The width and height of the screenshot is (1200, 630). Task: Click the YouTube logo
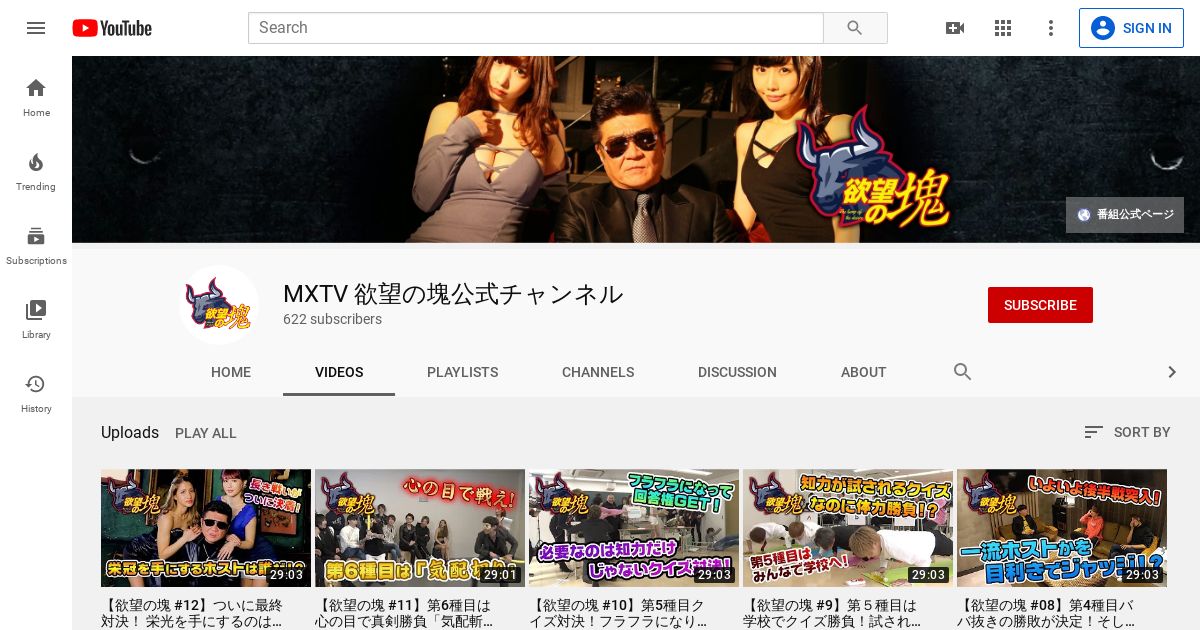point(112,28)
